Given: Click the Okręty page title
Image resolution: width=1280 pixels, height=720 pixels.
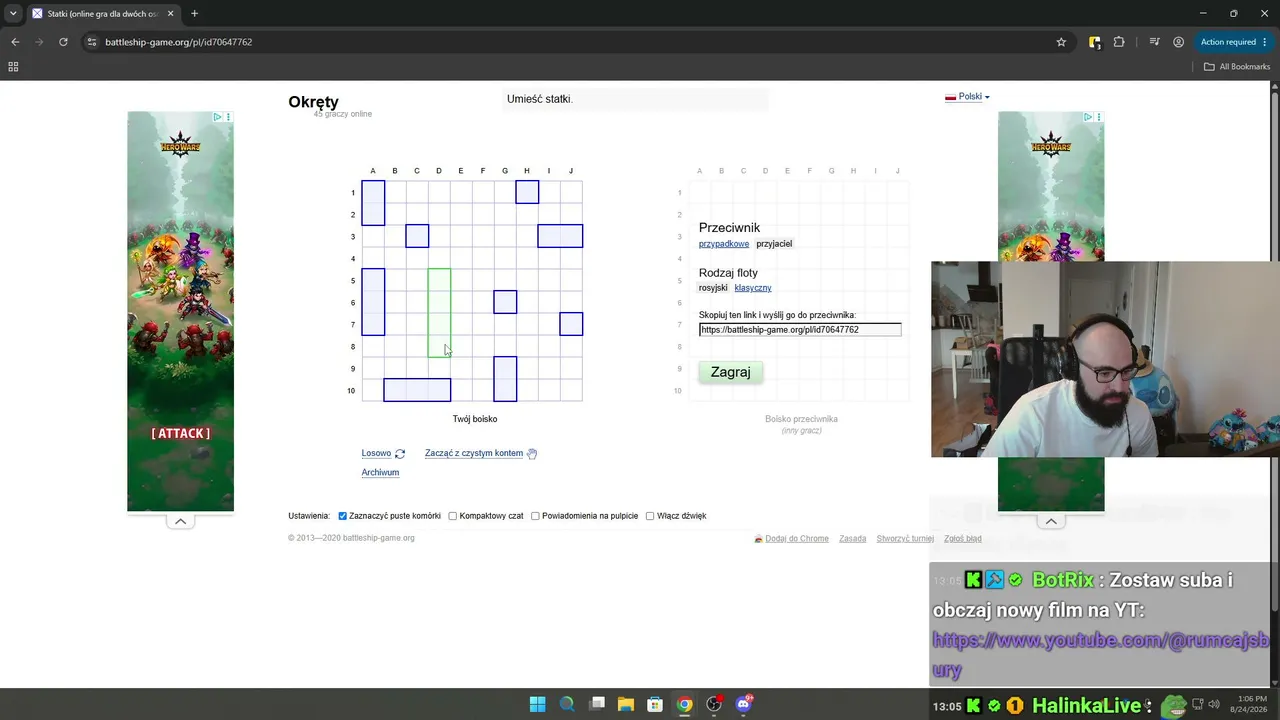Looking at the screenshot, I should [x=313, y=102].
